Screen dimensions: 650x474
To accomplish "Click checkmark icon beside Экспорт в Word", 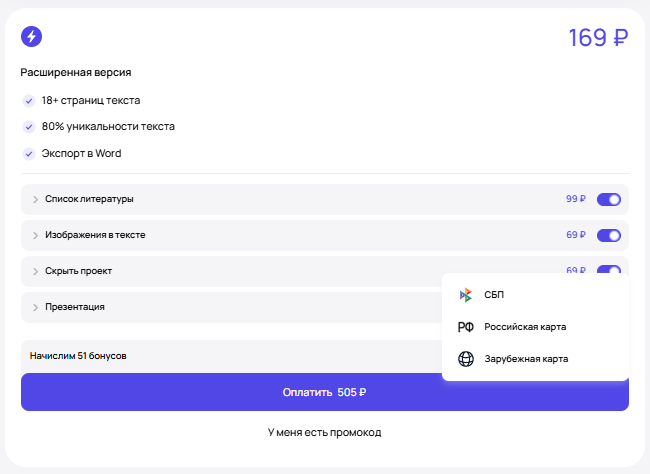I will (x=28, y=153).
